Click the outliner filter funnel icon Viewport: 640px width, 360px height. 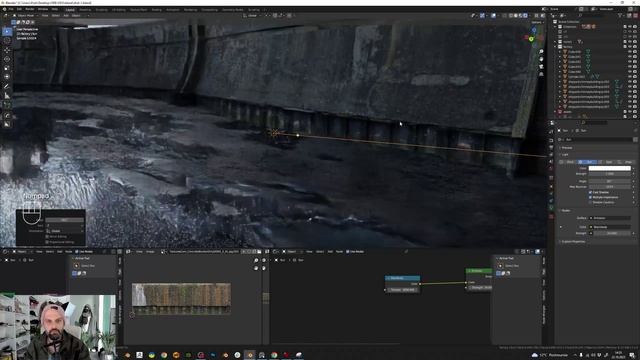pyautogui.click(x=620, y=16)
